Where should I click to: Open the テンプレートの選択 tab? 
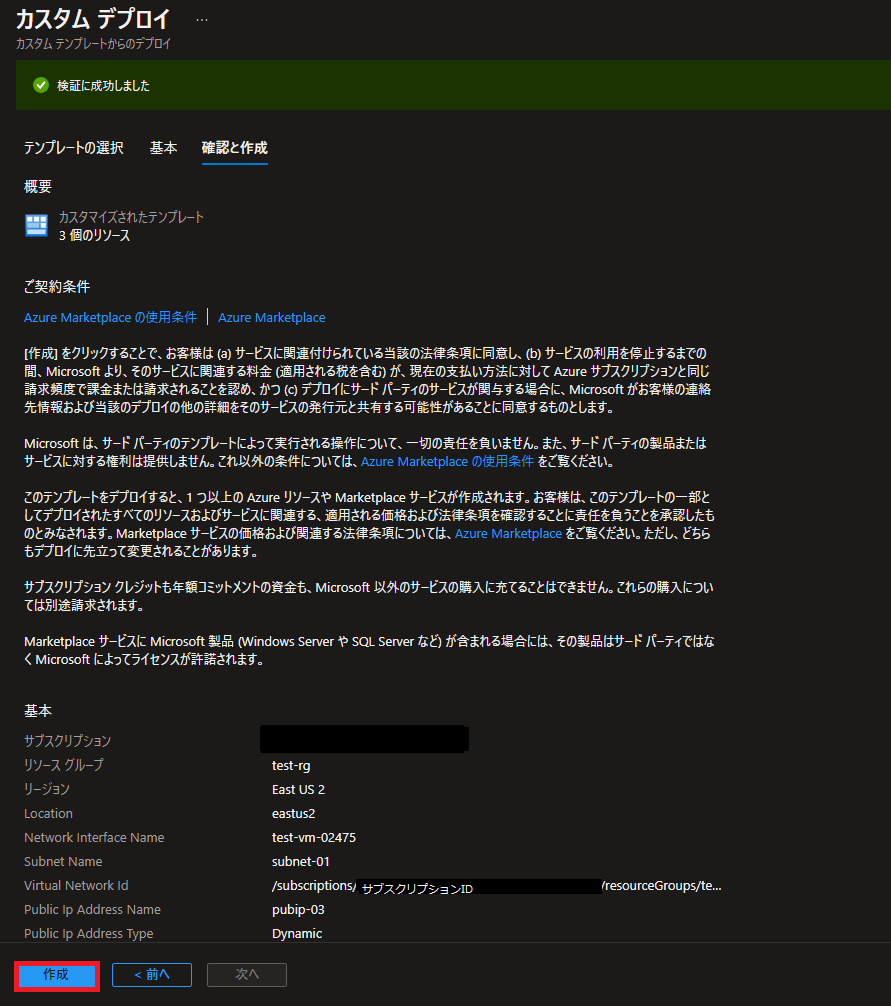74,148
